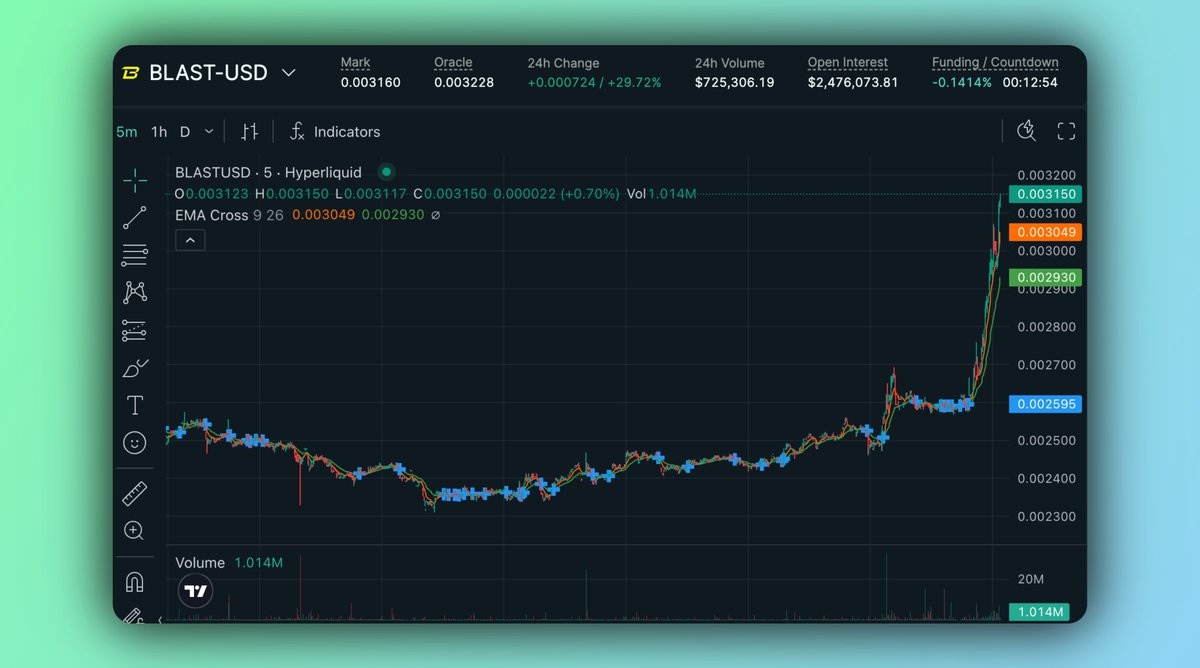Open the candle chart style selector
The height and width of the screenshot is (668, 1200).
coord(250,132)
